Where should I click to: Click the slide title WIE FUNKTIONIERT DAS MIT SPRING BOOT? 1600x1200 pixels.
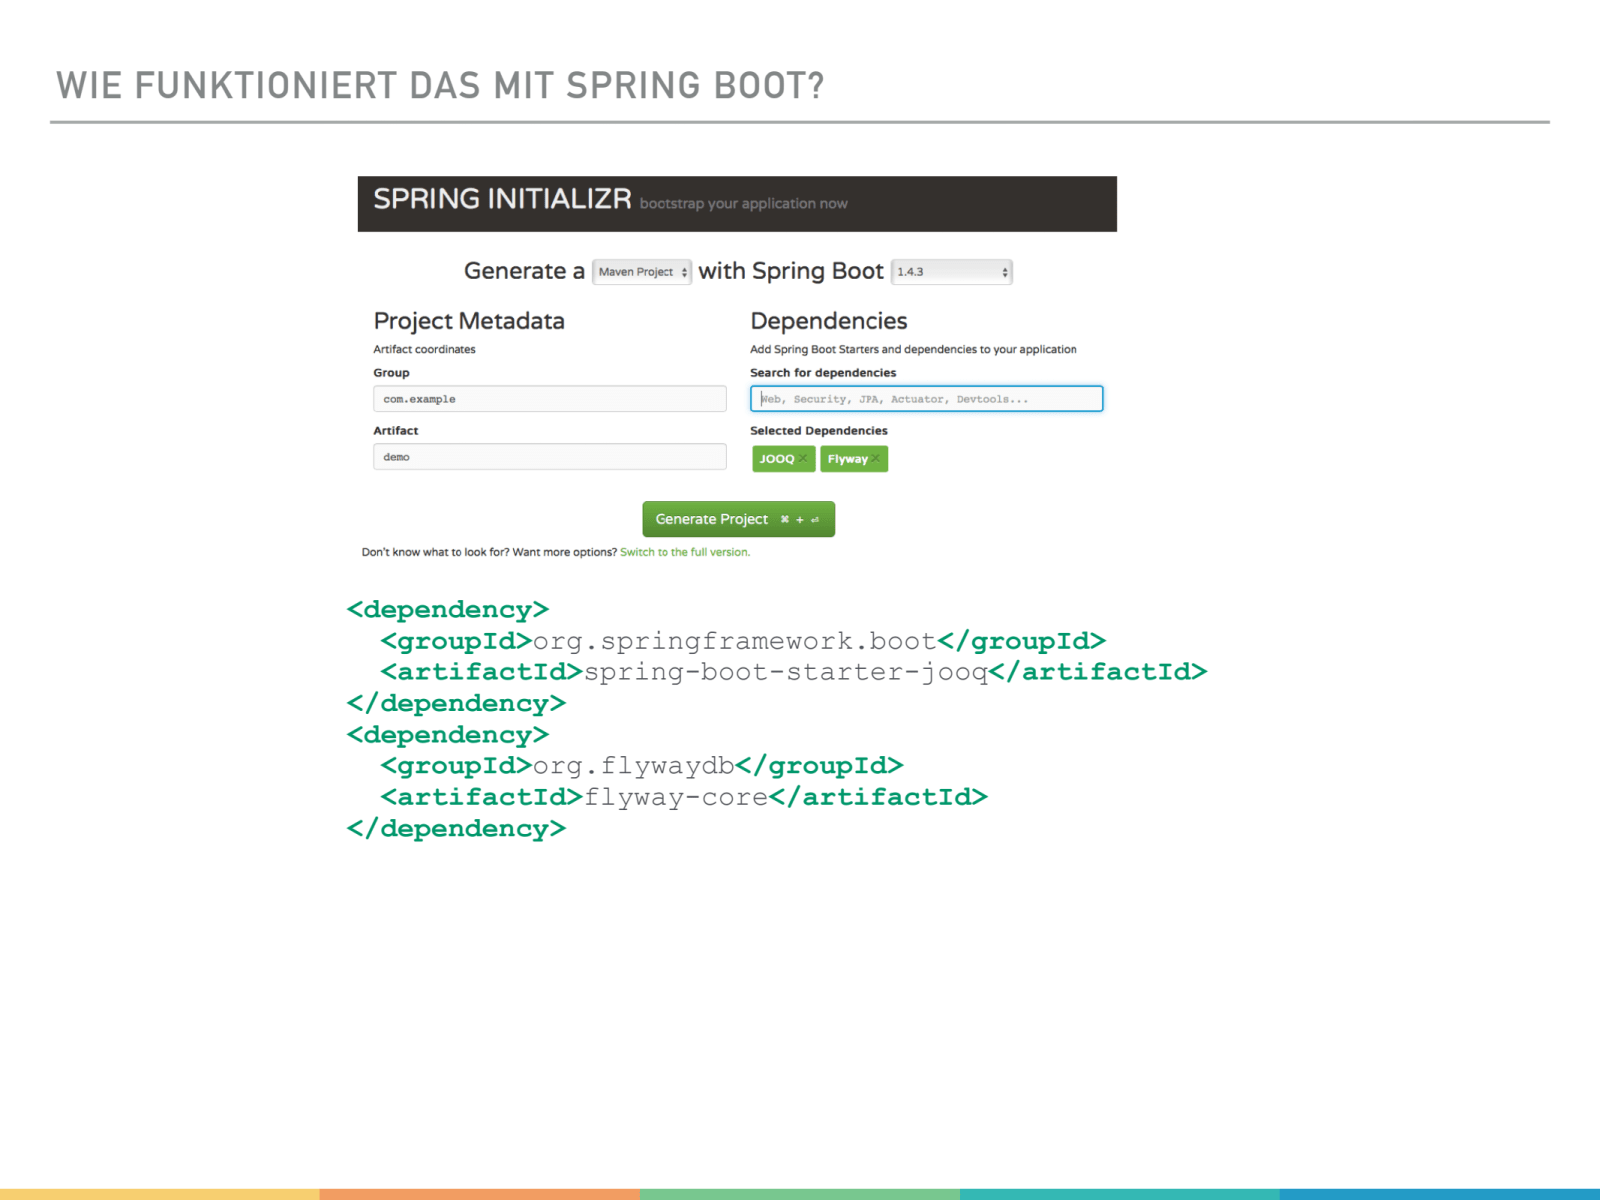click(x=440, y=86)
